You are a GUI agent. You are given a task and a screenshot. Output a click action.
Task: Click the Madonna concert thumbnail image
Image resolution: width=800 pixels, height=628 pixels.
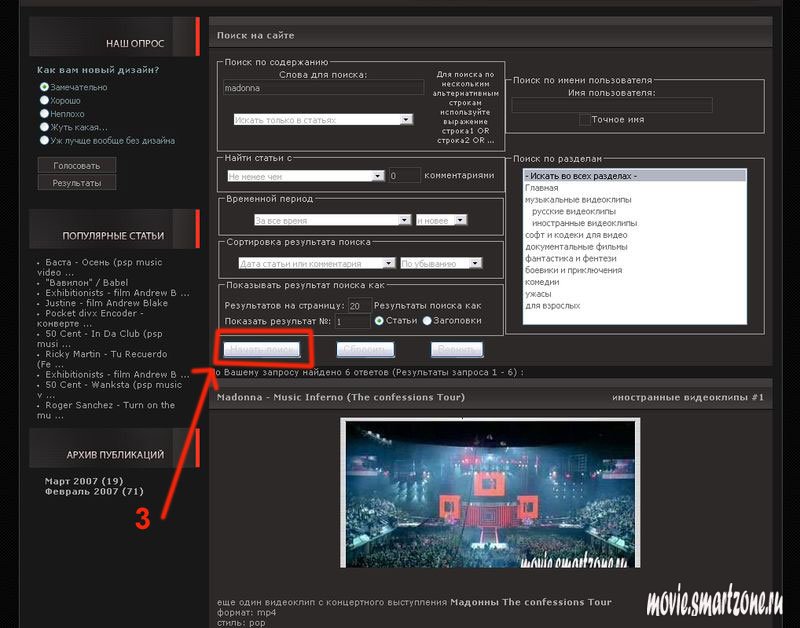point(490,493)
